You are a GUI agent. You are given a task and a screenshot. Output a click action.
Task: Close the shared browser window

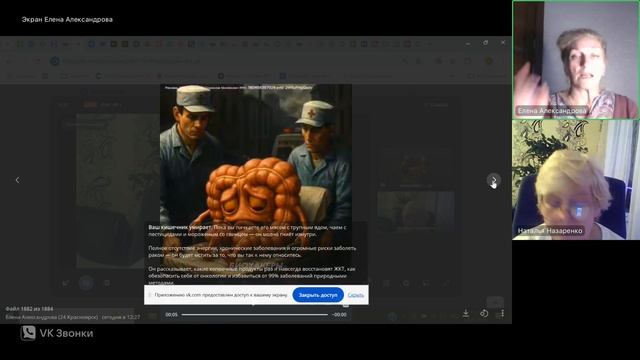point(503,42)
